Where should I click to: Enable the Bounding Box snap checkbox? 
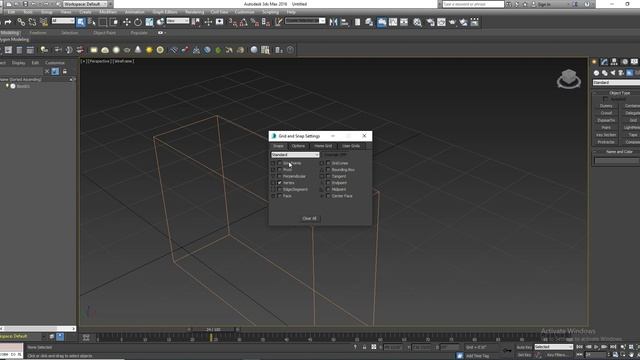click(328, 170)
